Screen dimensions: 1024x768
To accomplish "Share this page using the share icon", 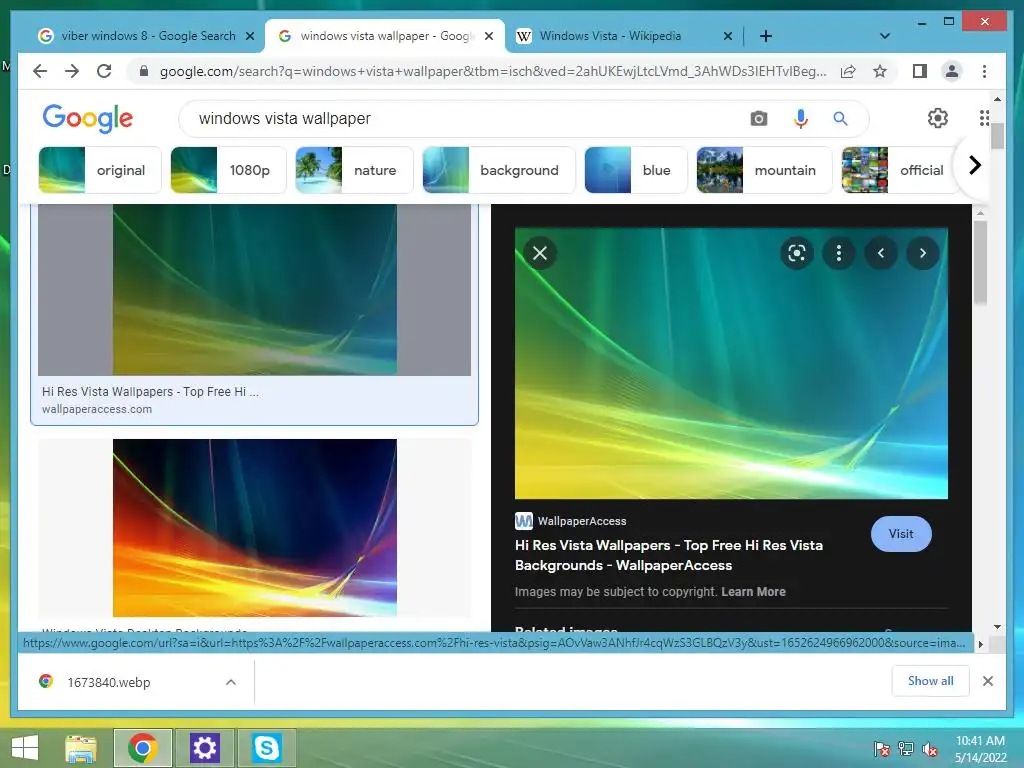I will pyautogui.click(x=848, y=71).
